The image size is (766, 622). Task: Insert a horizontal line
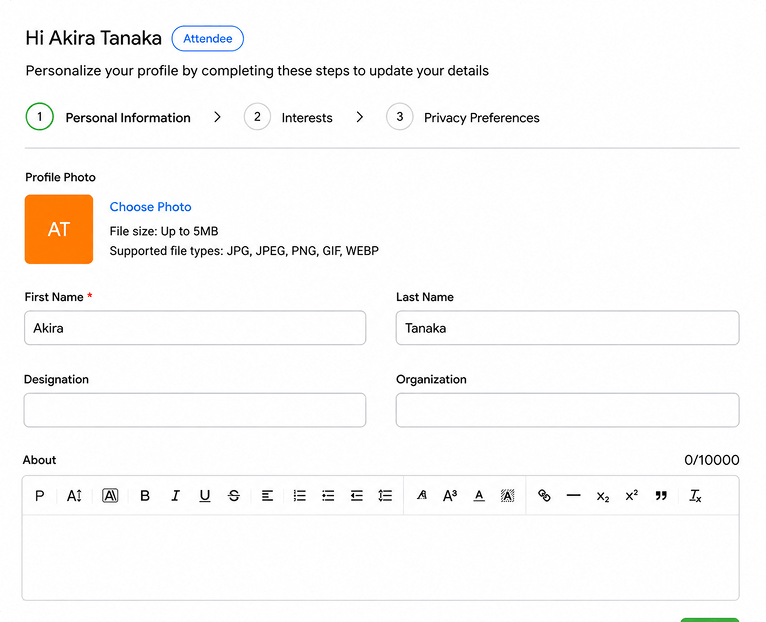[574, 496]
